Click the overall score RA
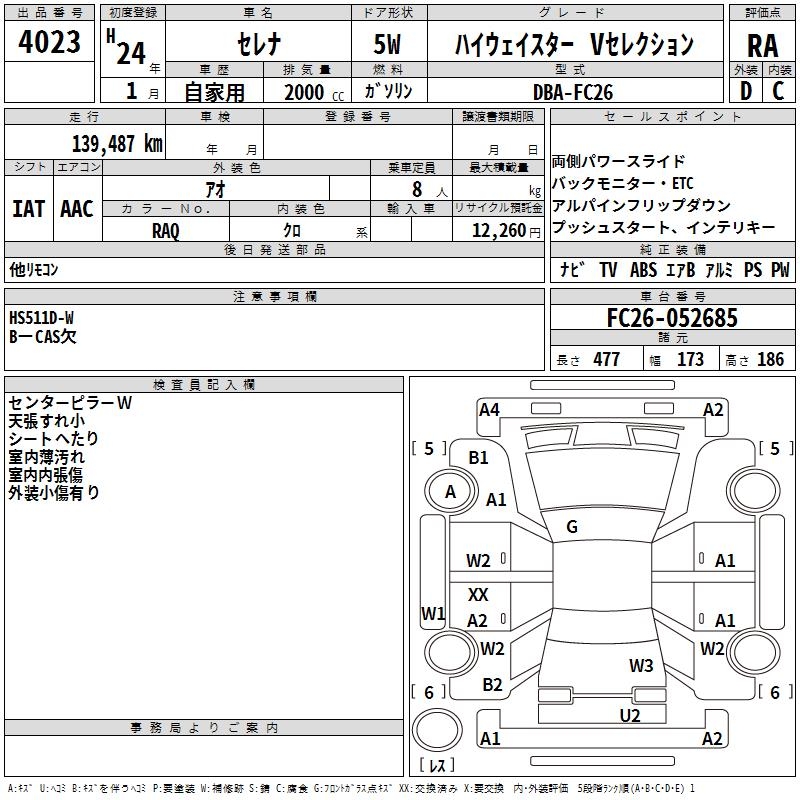The height and width of the screenshot is (800, 800). (x=762, y=46)
